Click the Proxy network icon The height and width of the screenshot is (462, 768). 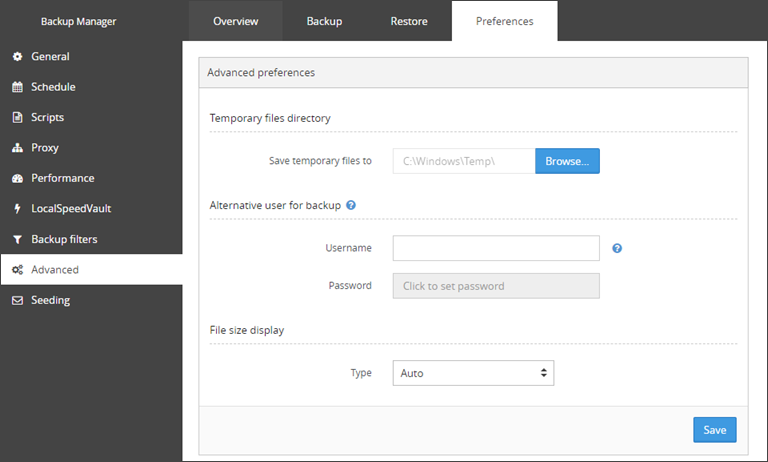17,148
